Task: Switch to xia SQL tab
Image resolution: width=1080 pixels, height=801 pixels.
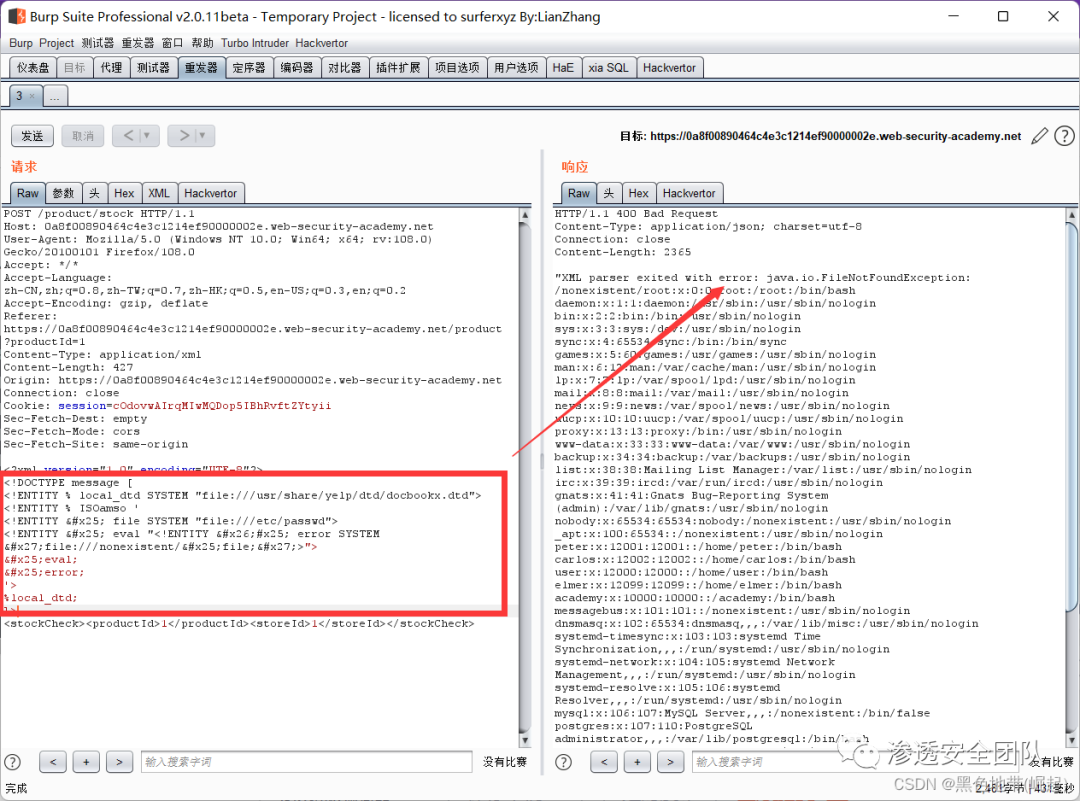Action: 608,67
